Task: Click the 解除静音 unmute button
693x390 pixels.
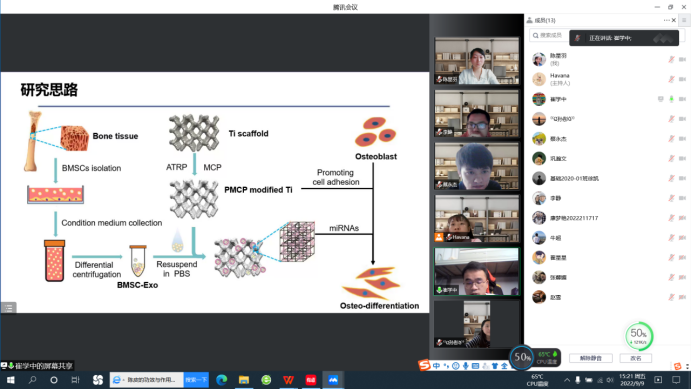Action: click(590, 358)
